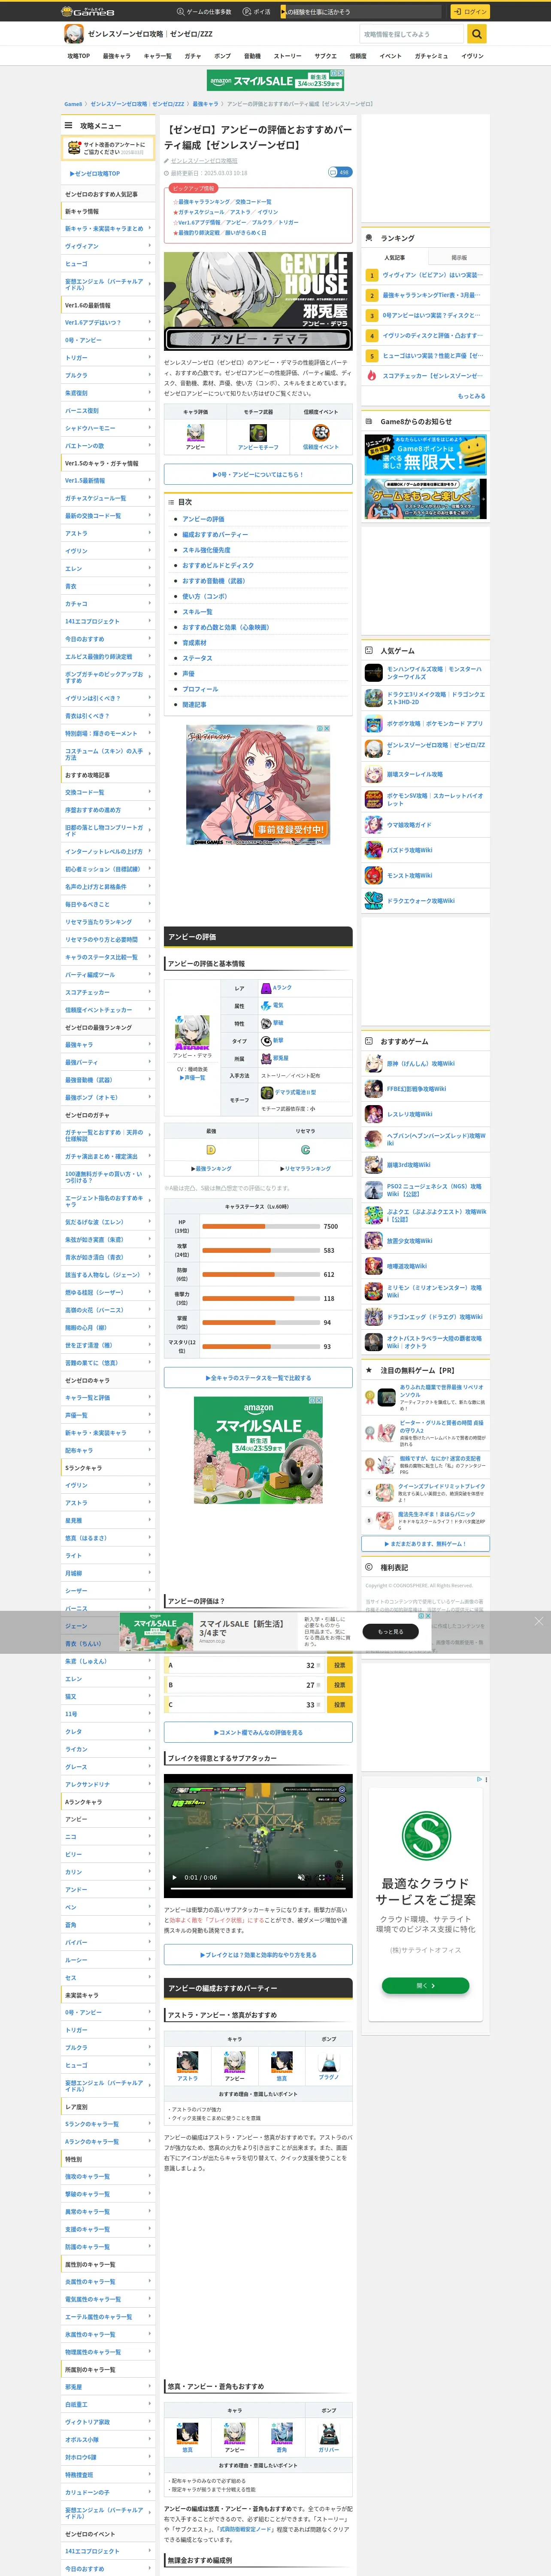Click the ランキング crown icon header

click(369, 238)
